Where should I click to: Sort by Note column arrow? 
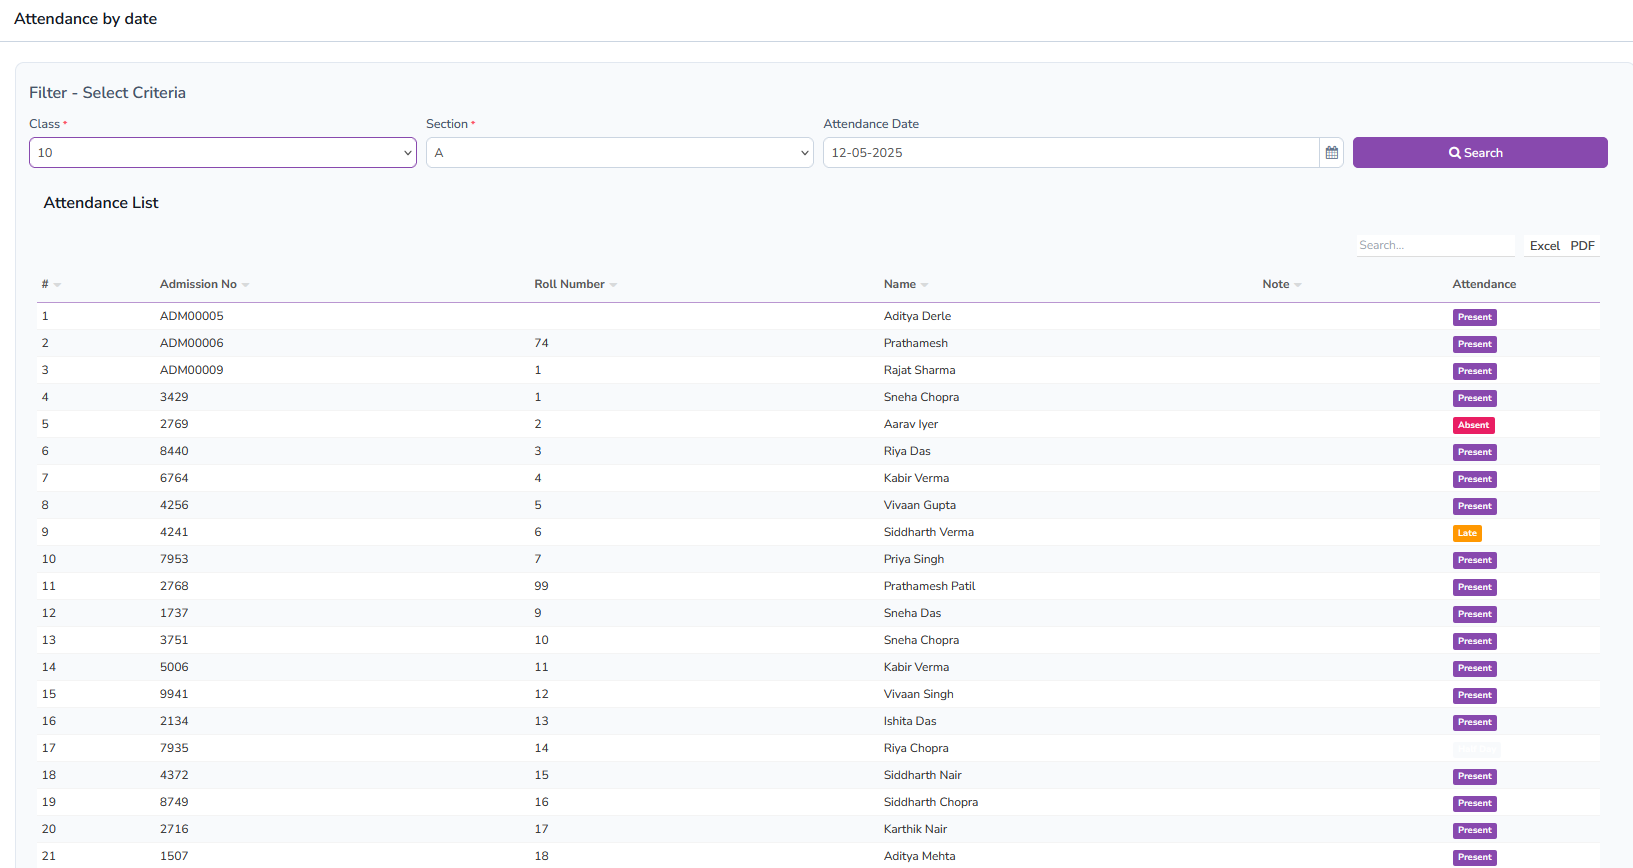[1297, 285]
